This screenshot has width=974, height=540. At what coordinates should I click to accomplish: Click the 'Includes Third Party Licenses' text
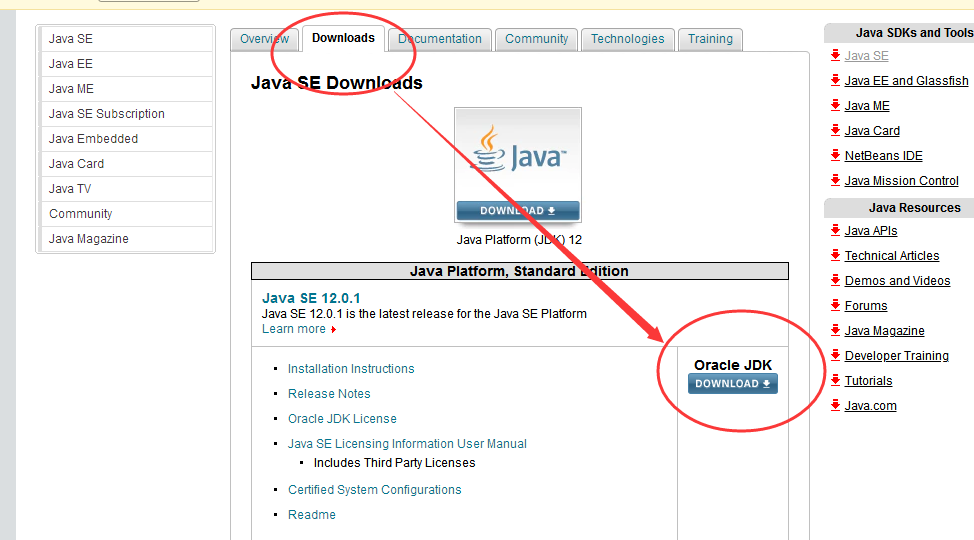[x=394, y=463]
